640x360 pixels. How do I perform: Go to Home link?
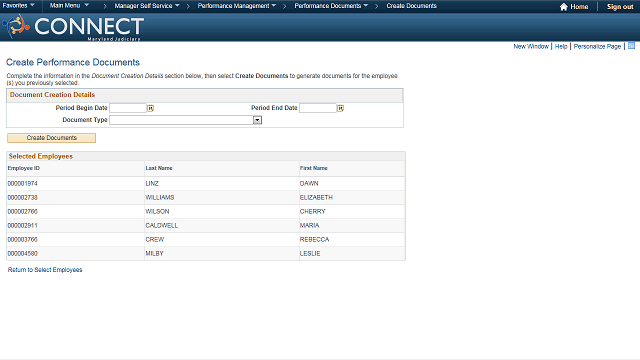579,7
